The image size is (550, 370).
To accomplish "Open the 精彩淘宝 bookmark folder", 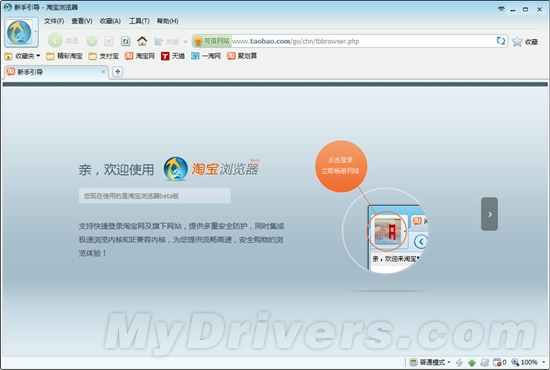I will pyautogui.click(x=64, y=56).
